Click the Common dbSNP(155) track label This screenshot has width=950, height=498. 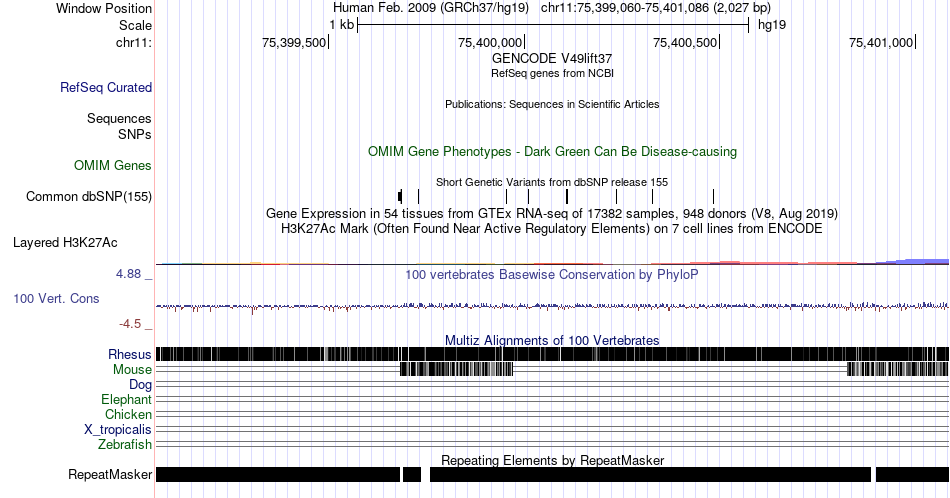[x=89, y=196]
